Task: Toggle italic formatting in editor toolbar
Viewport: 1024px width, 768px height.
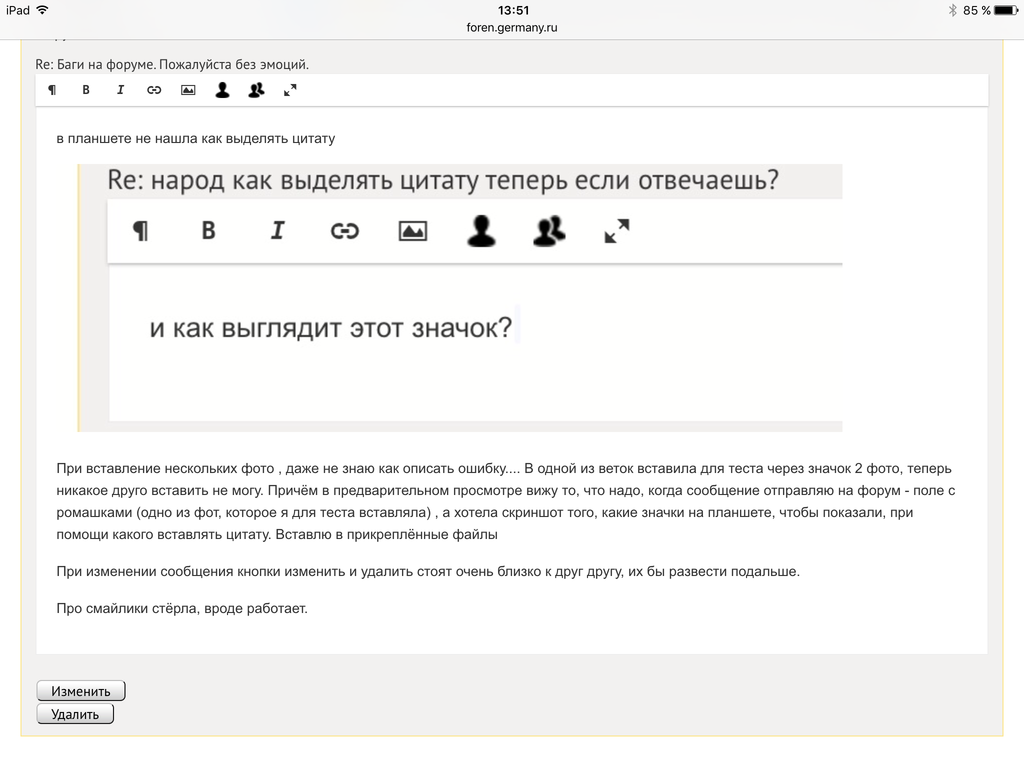Action: (120, 90)
